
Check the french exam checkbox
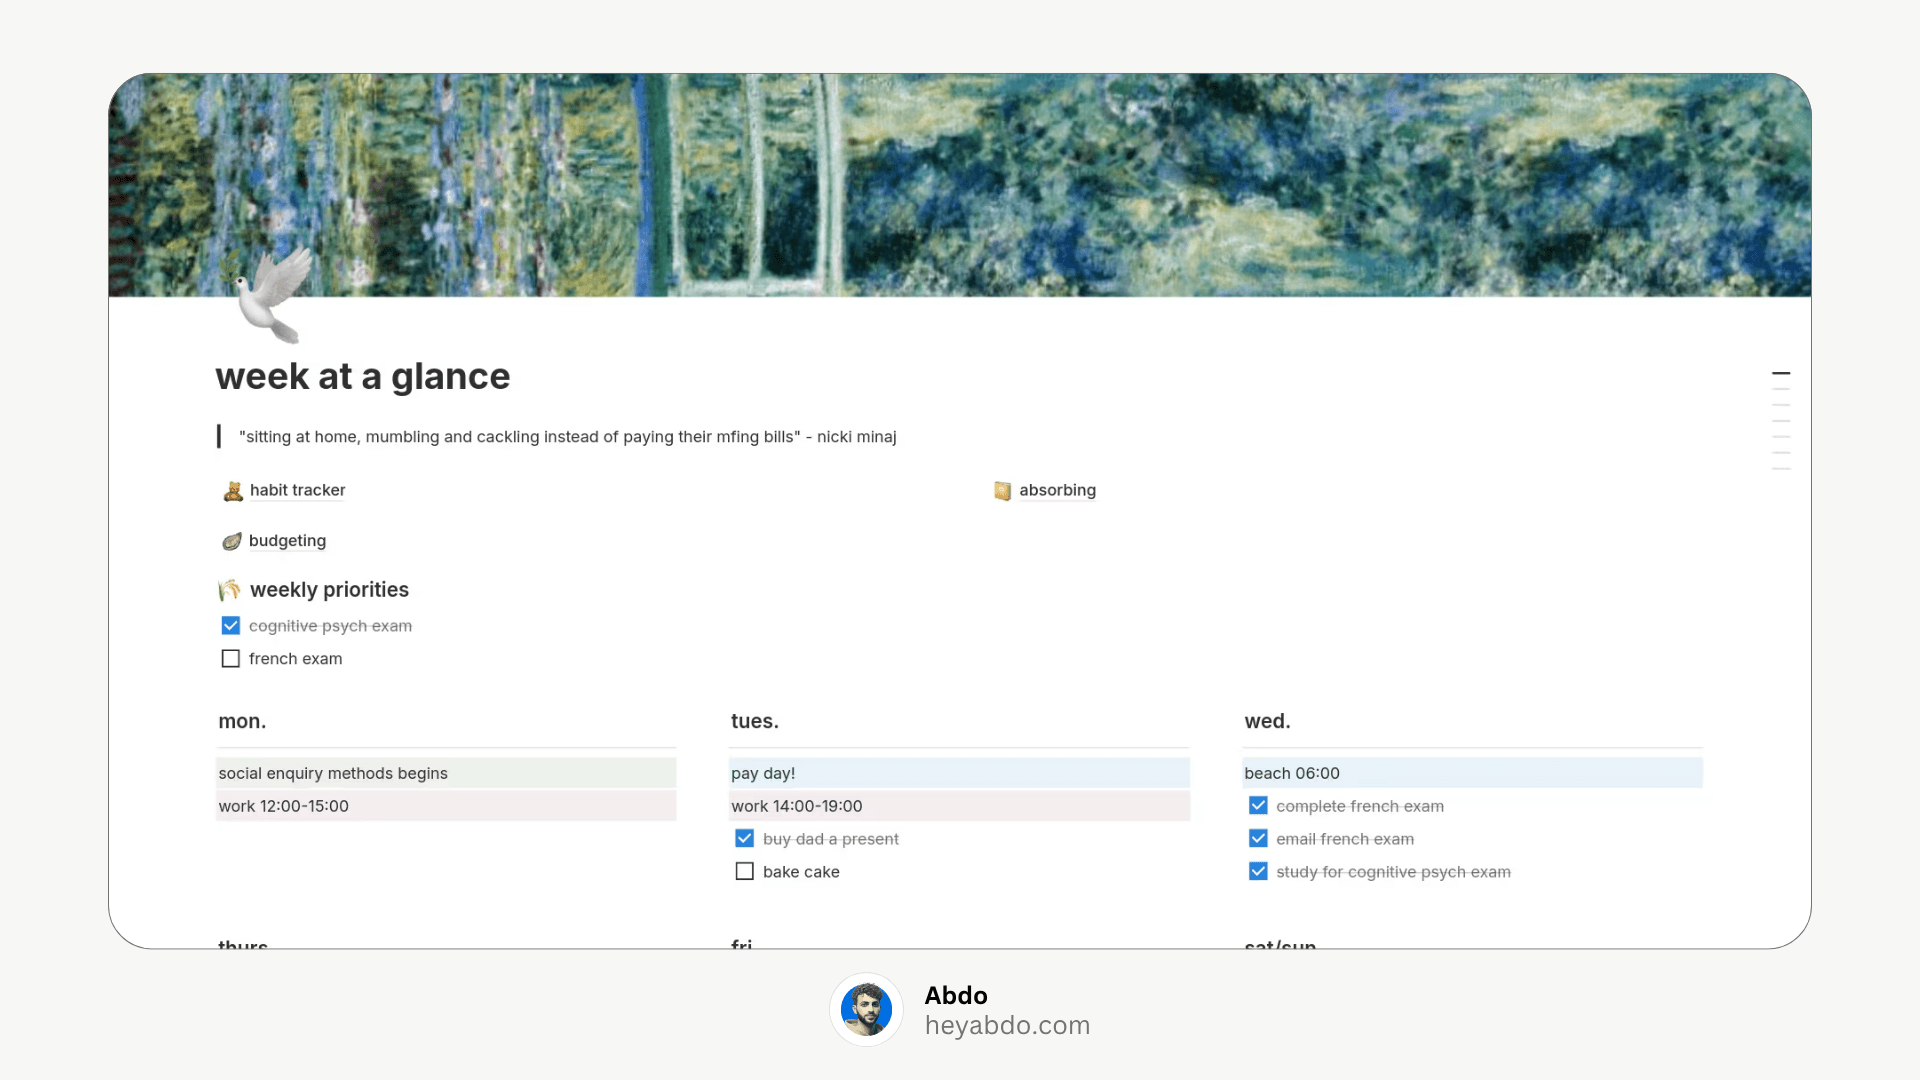tap(231, 659)
